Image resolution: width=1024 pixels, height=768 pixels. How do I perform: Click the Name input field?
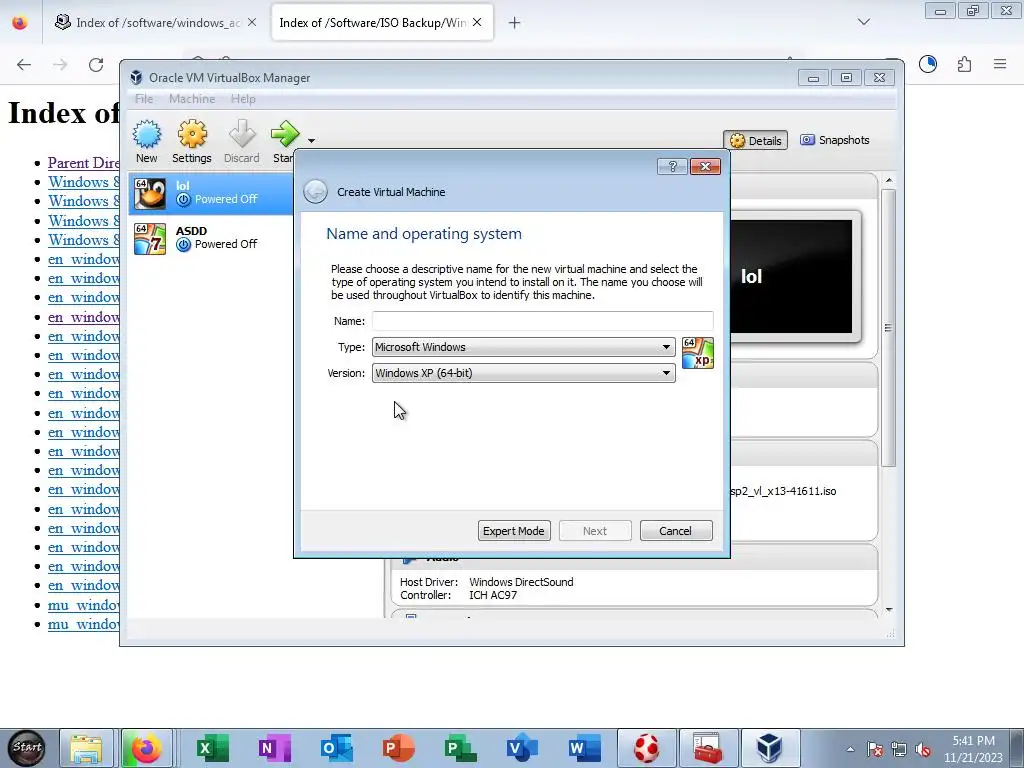[x=543, y=321]
